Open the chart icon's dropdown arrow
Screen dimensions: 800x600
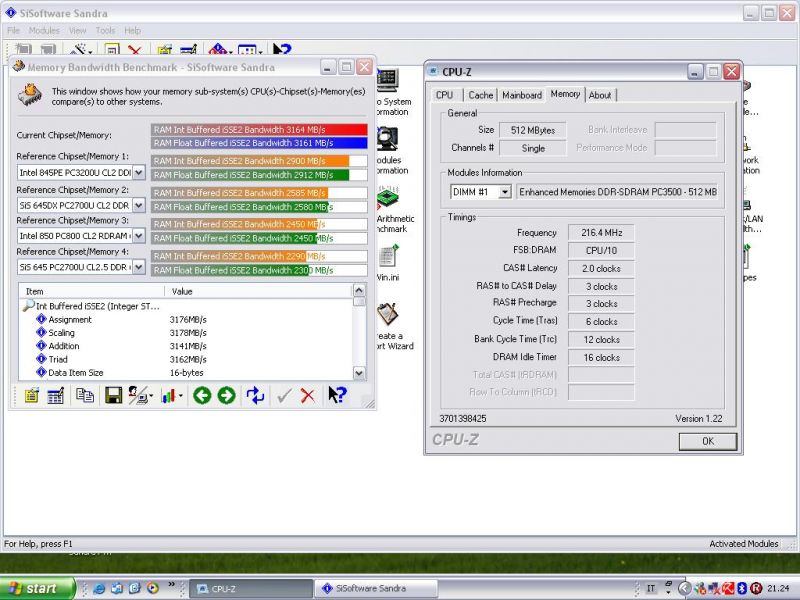point(181,395)
